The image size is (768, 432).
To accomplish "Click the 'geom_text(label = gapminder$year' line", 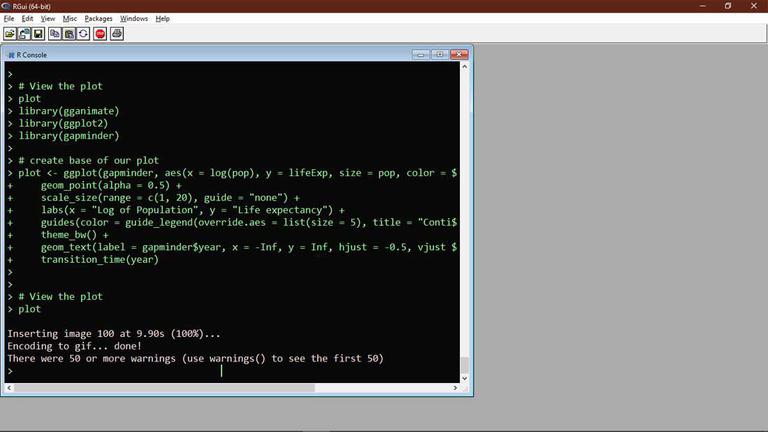I will click(249, 247).
